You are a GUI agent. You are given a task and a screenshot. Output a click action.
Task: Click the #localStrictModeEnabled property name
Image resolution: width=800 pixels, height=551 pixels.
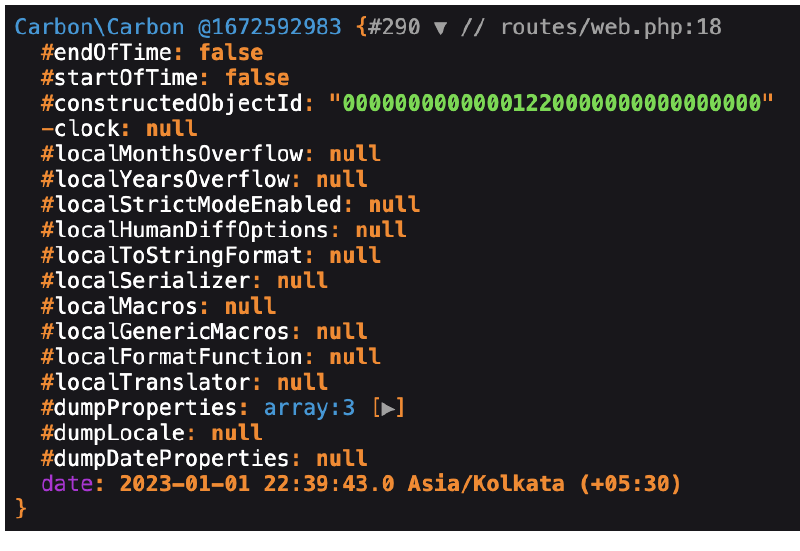(190, 204)
